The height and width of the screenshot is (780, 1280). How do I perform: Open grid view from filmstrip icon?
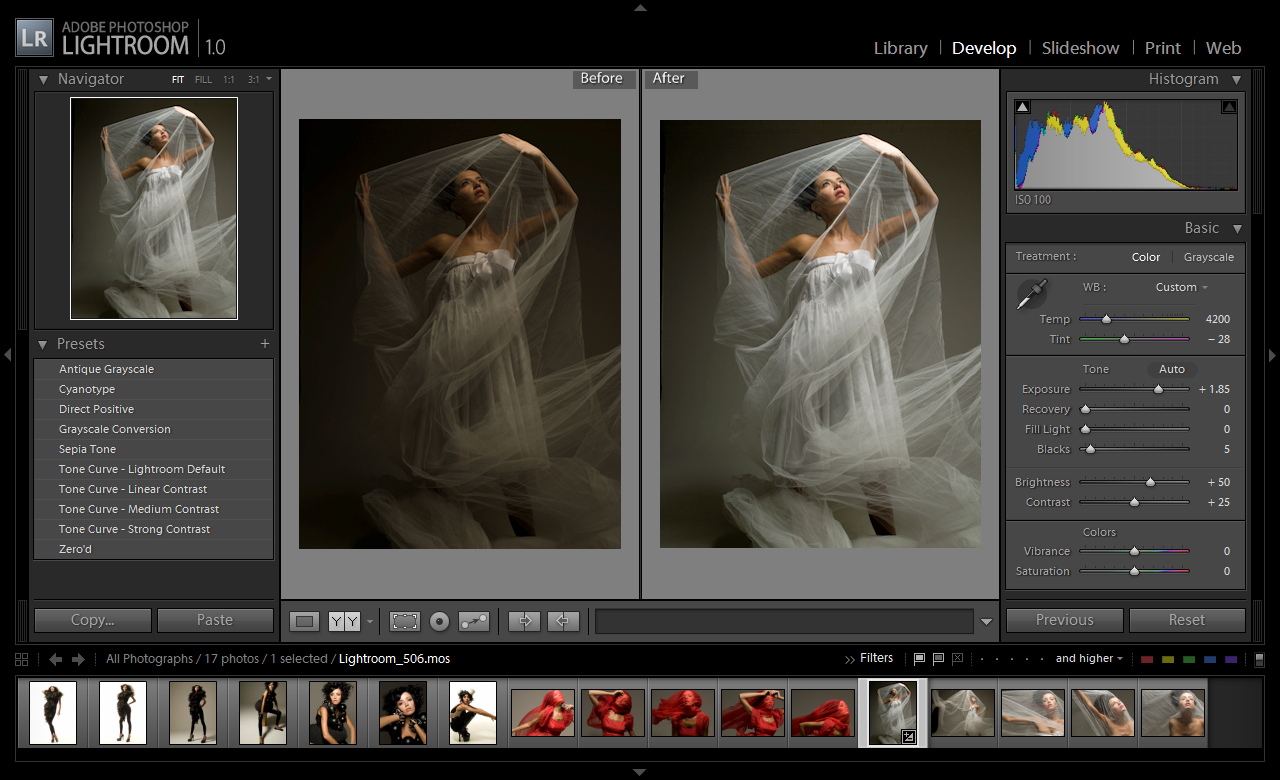pos(21,659)
